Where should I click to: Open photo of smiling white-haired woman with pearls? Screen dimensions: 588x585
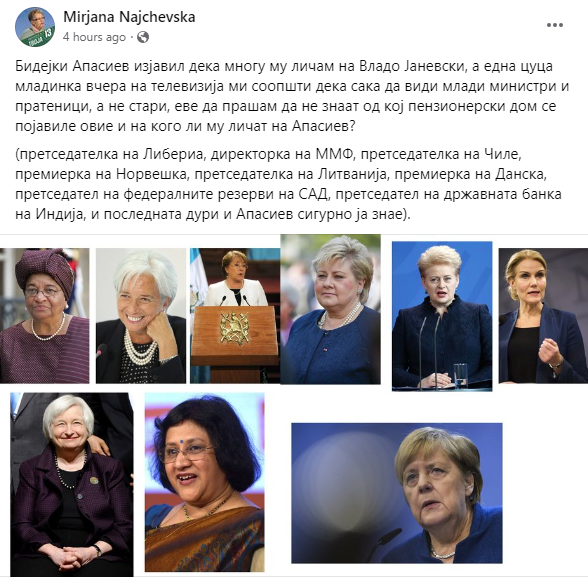coord(141,315)
